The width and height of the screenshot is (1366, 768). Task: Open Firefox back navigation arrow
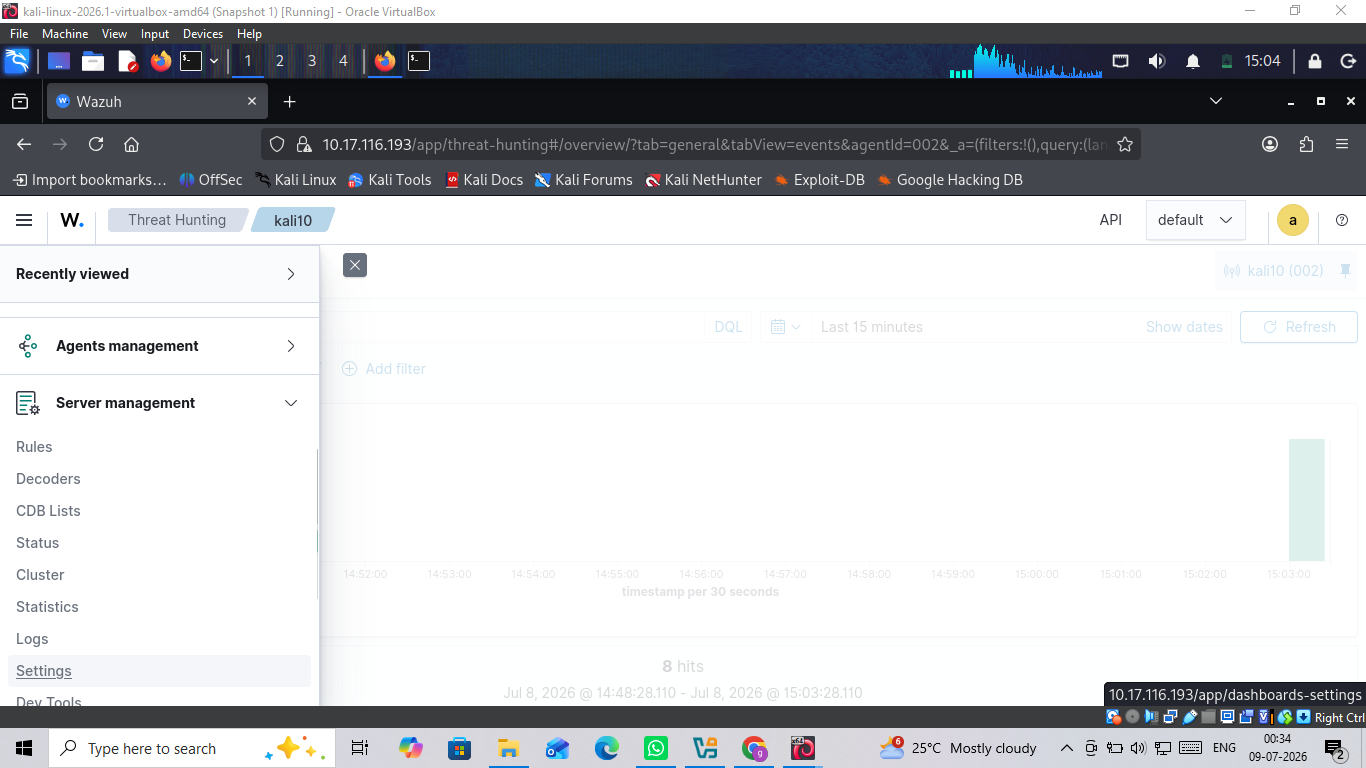pos(24,144)
